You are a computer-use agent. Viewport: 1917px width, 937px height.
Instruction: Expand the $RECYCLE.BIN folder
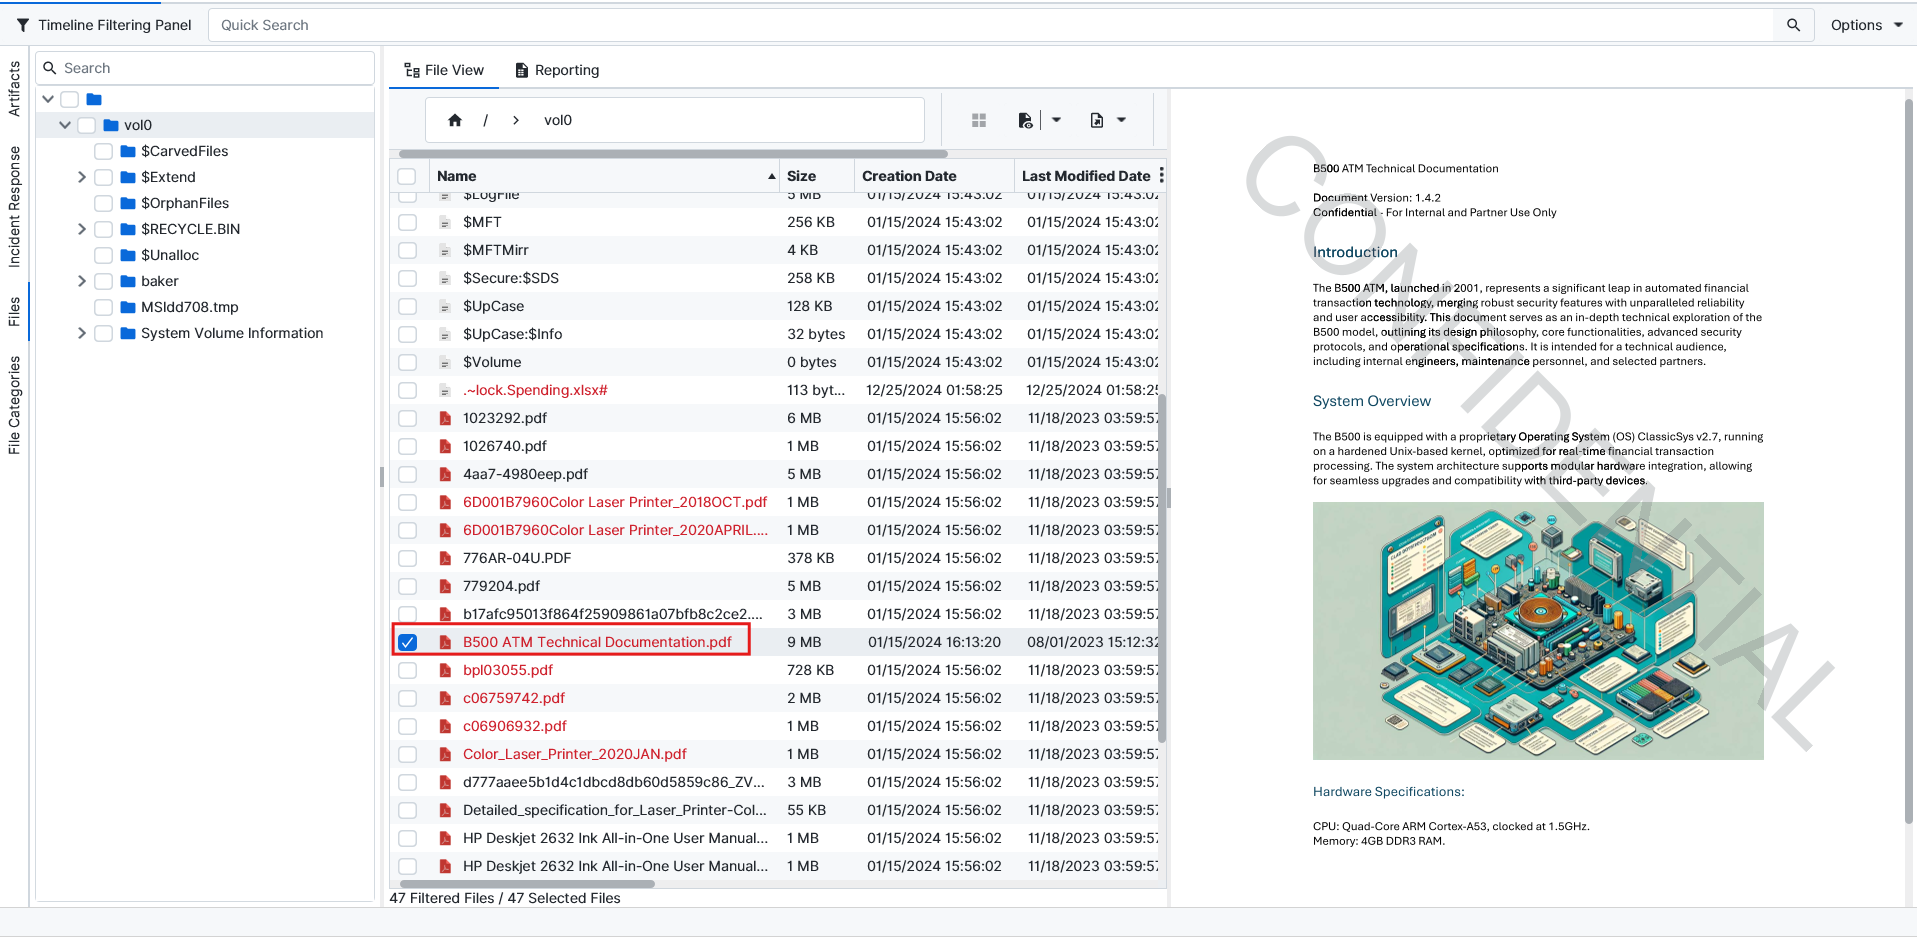(x=82, y=229)
